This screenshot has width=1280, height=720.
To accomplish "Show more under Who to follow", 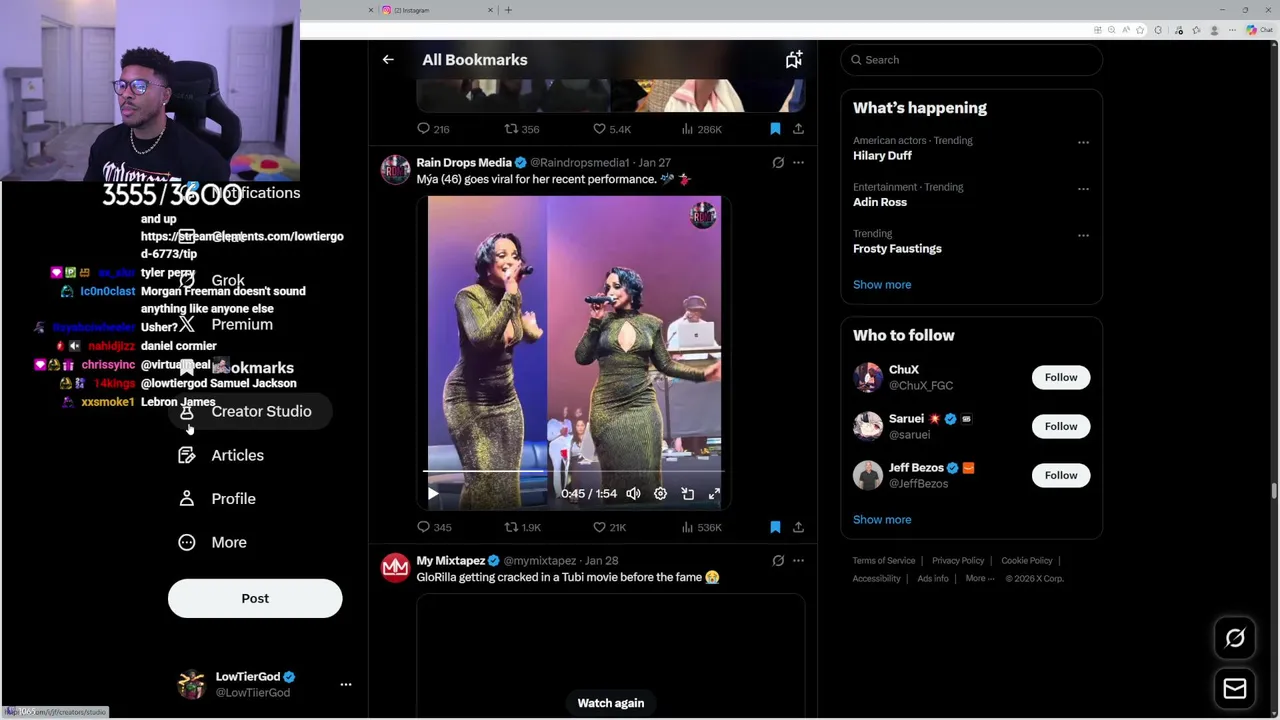I will coord(882,520).
